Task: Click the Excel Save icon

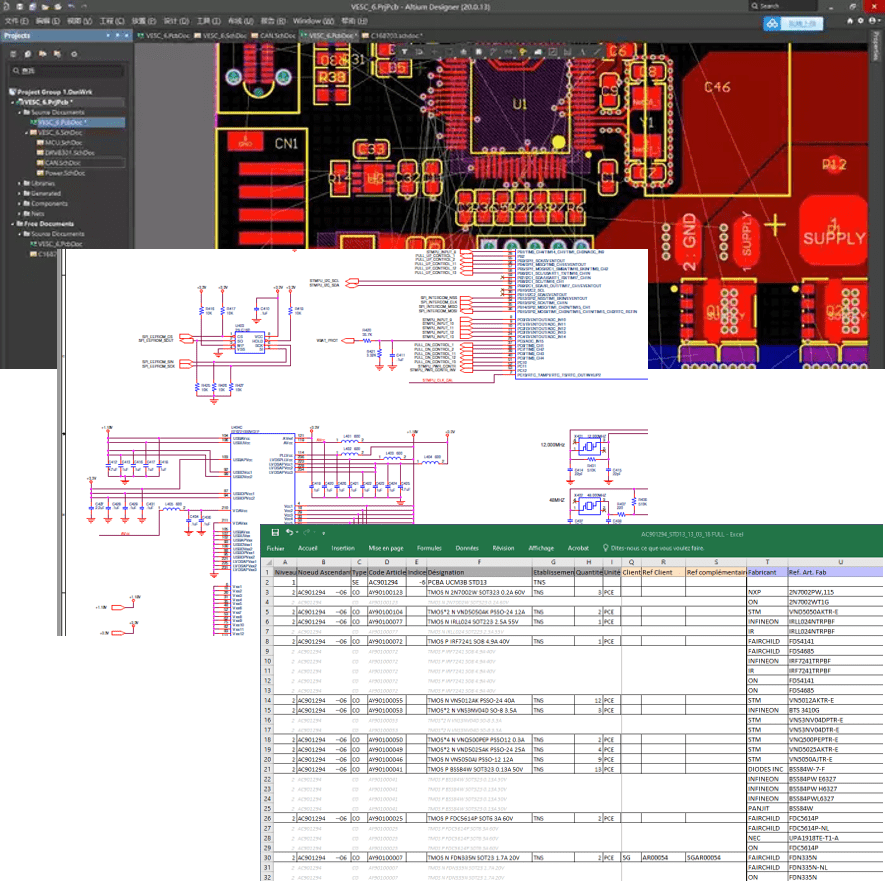Action: 275,533
